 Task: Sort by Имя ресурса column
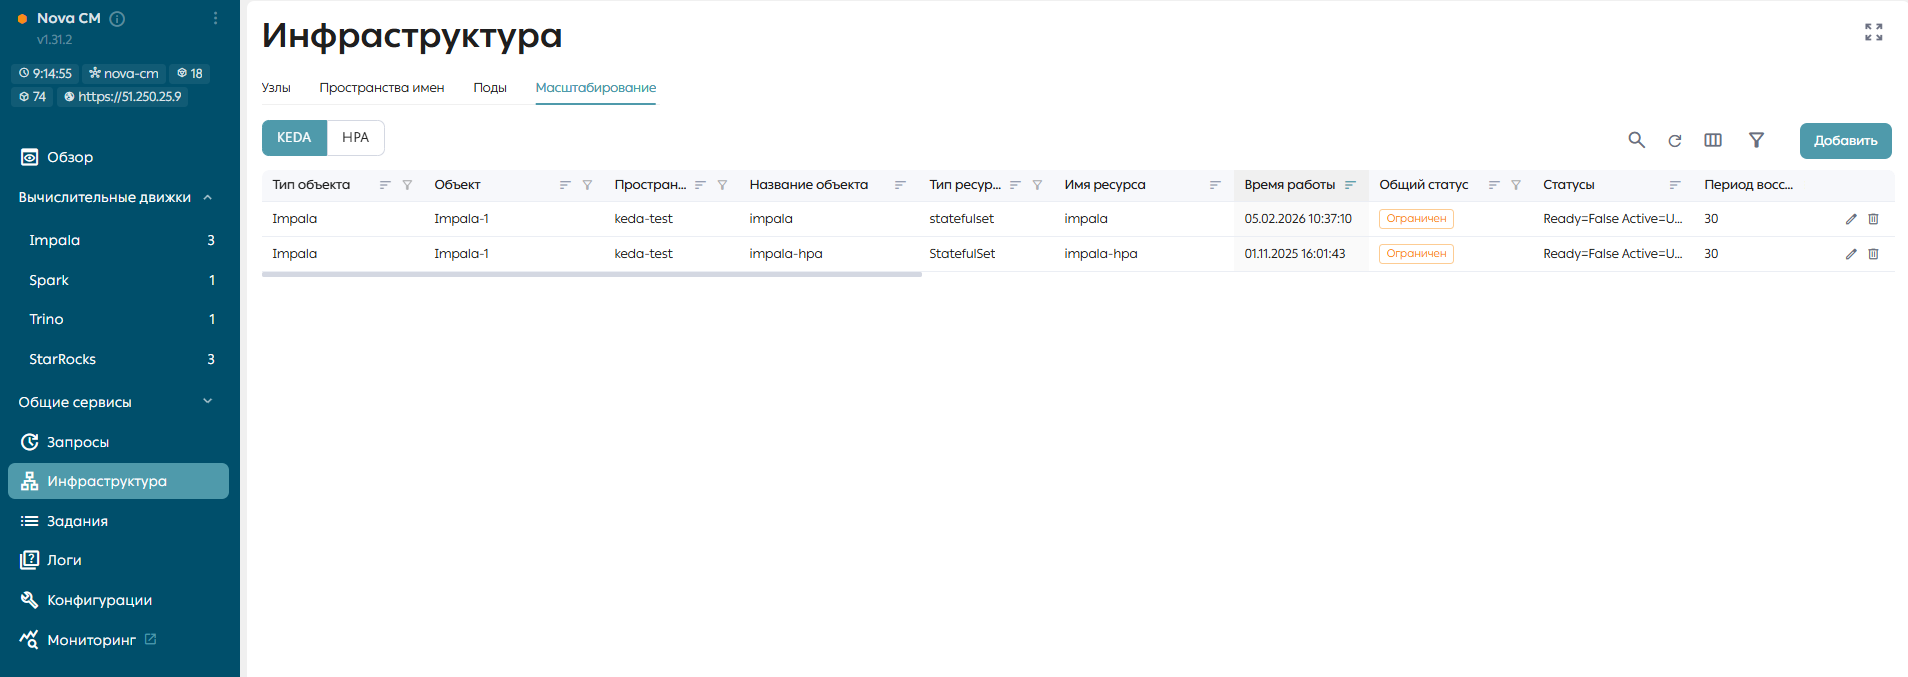[1215, 185]
